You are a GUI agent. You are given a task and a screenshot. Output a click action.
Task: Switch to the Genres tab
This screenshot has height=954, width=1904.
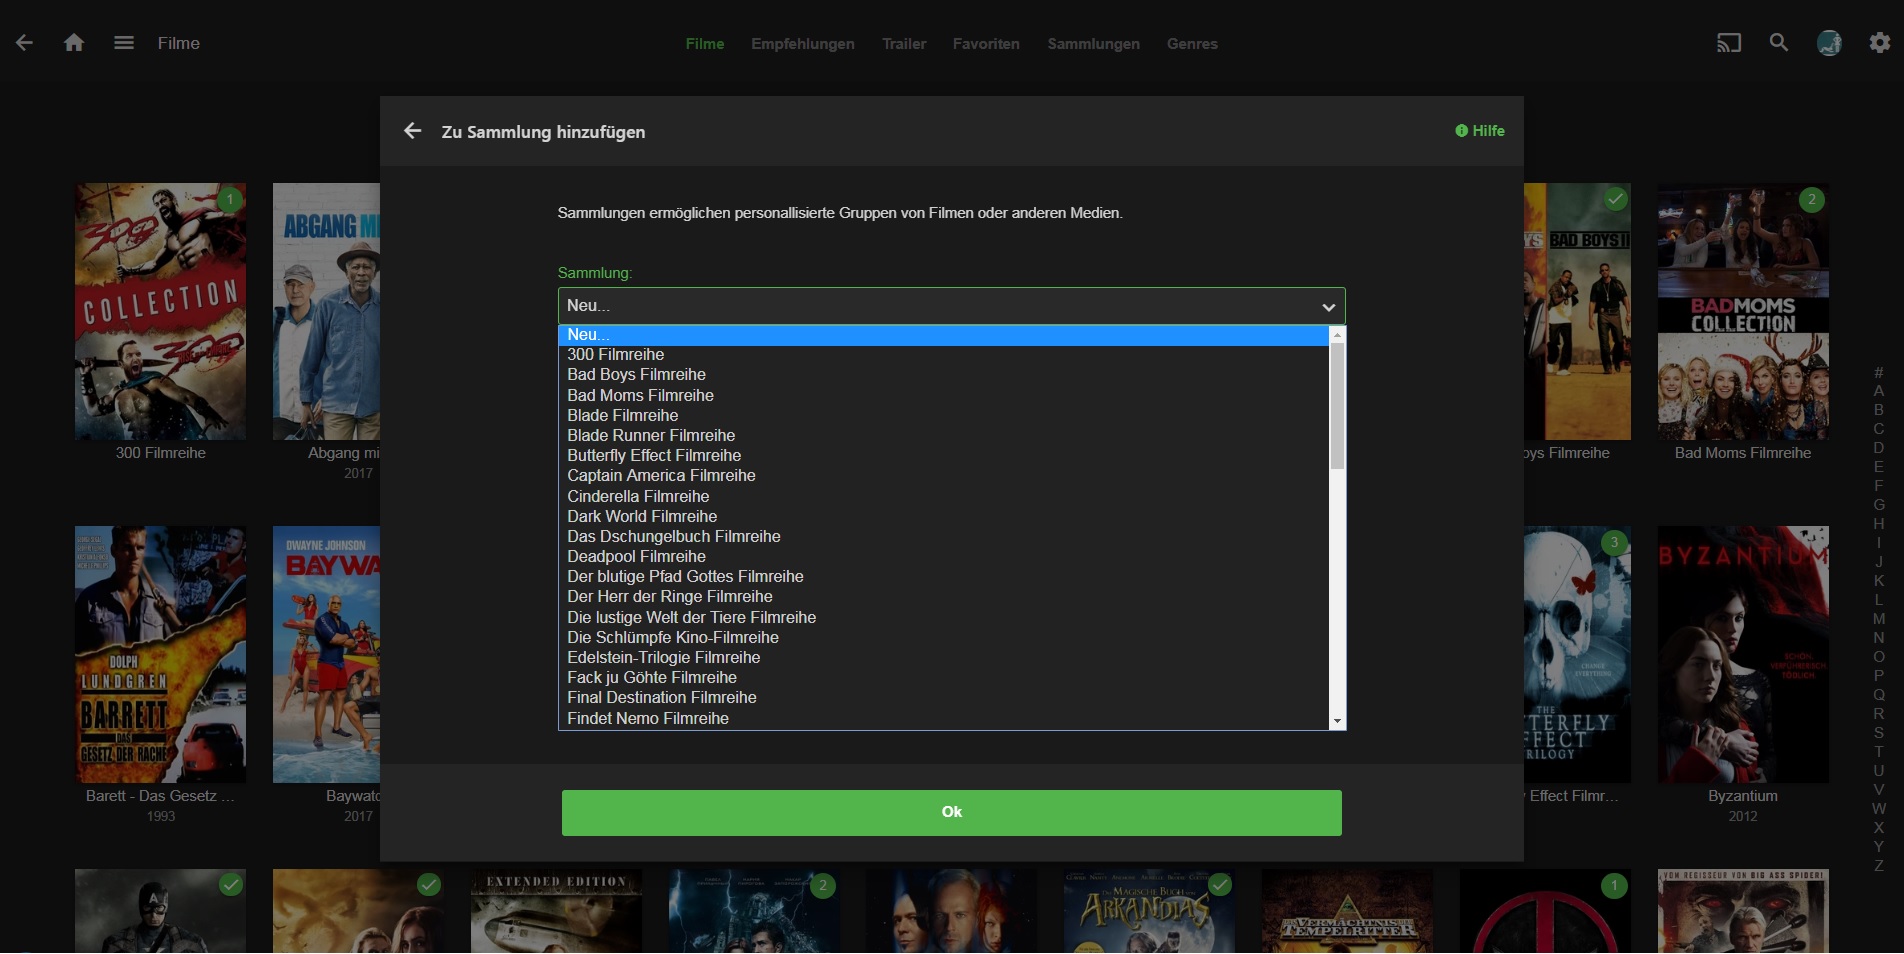1192,44
